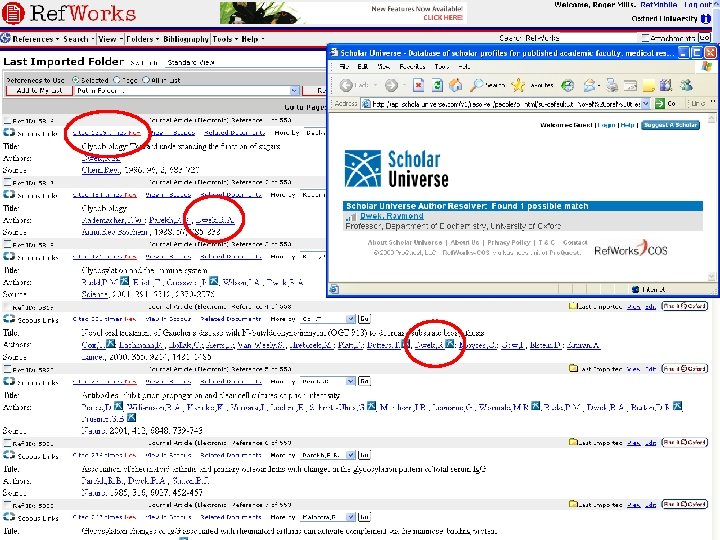
Task: Toggle the Attachments checkbox near search box
Action: point(645,38)
